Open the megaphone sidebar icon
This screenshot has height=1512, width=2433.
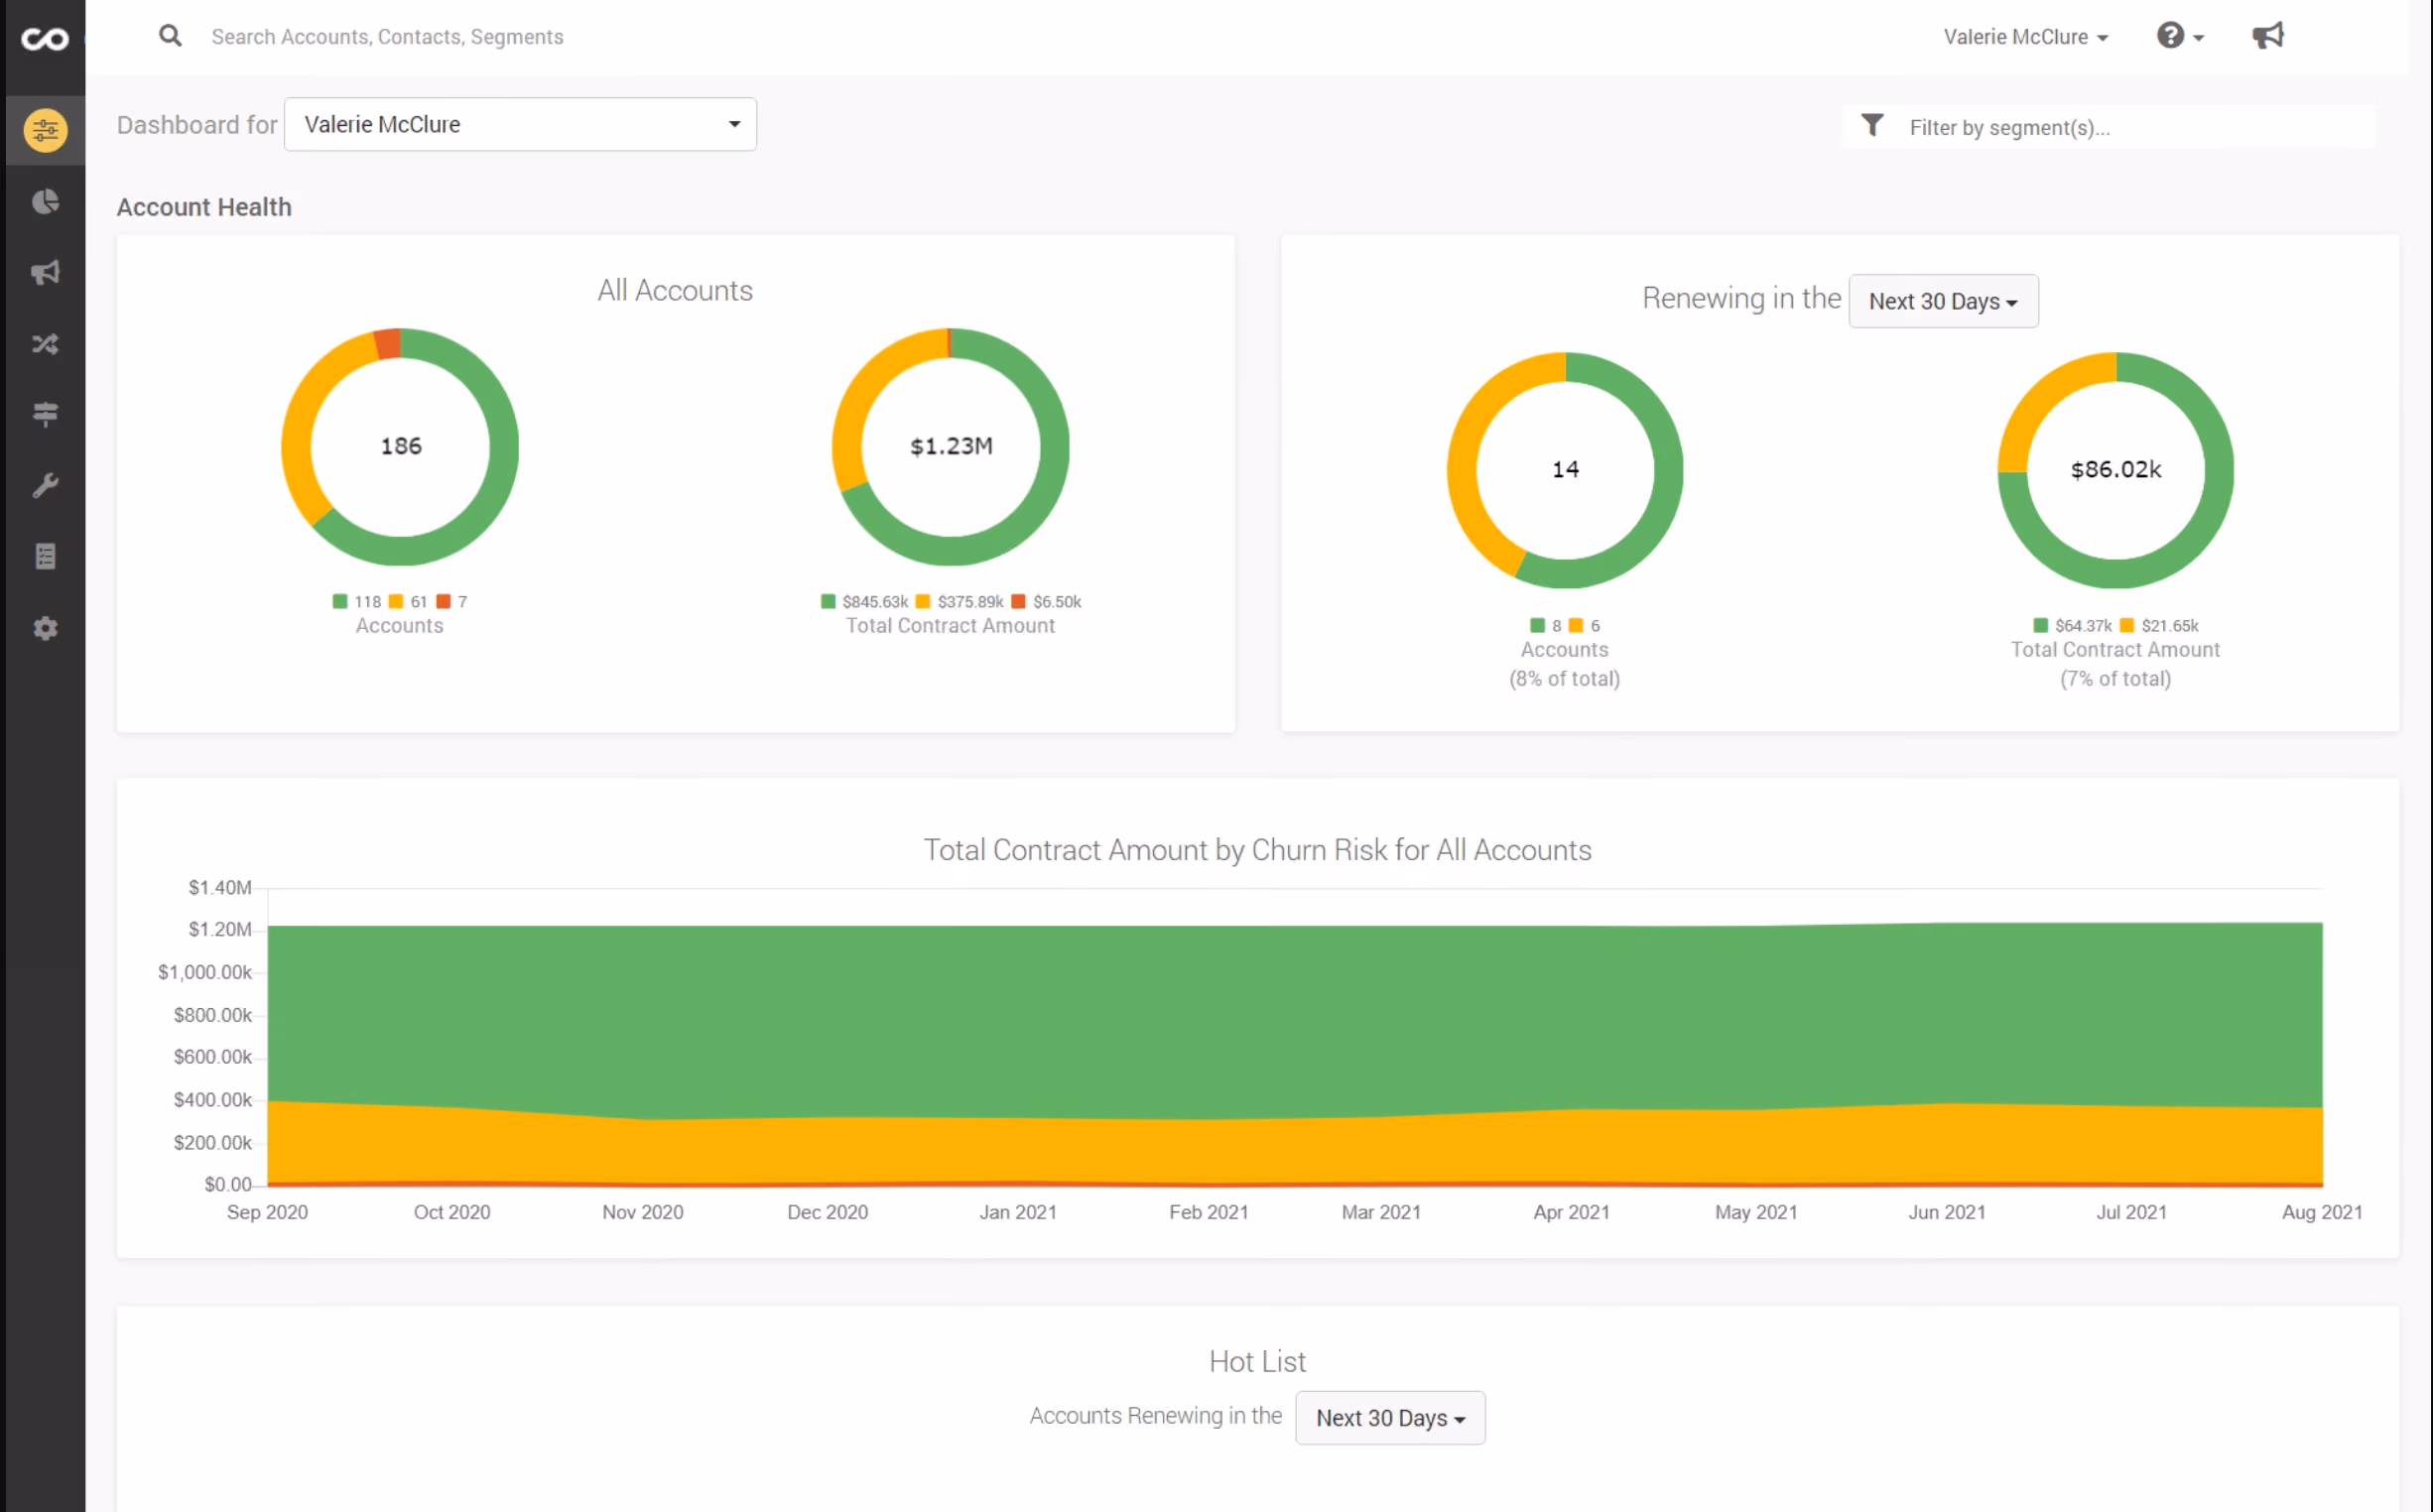pyautogui.click(x=45, y=273)
